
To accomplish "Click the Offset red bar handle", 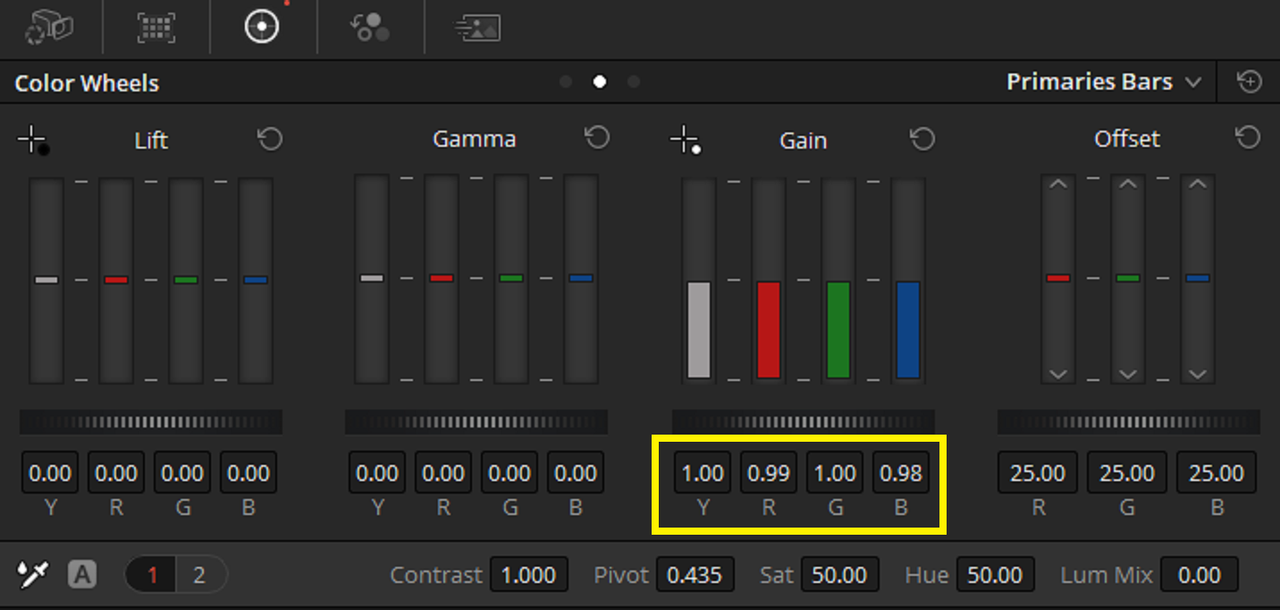I will click(x=1058, y=278).
